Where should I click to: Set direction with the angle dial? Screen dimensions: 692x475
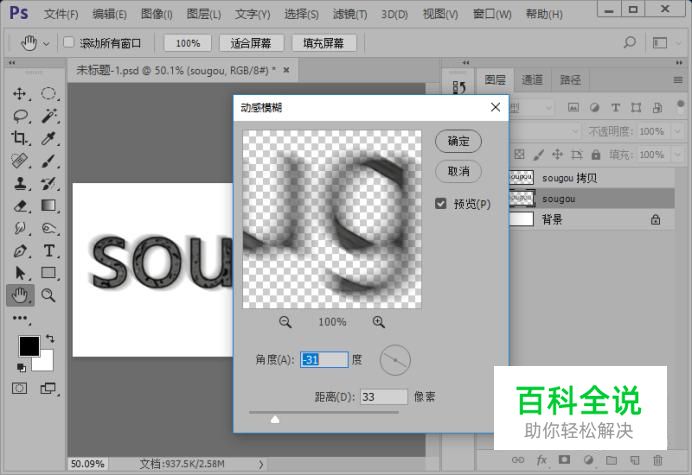(395, 360)
